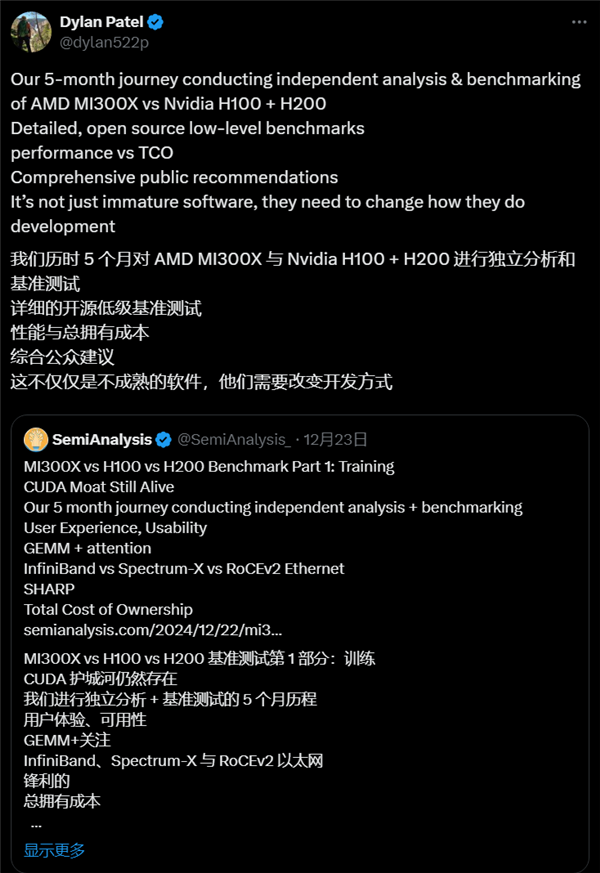Click the SemiAnalysis profile avatar in quoted tweet
The height and width of the screenshot is (873, 600).
pyautogui.click(x=37, y=438)
